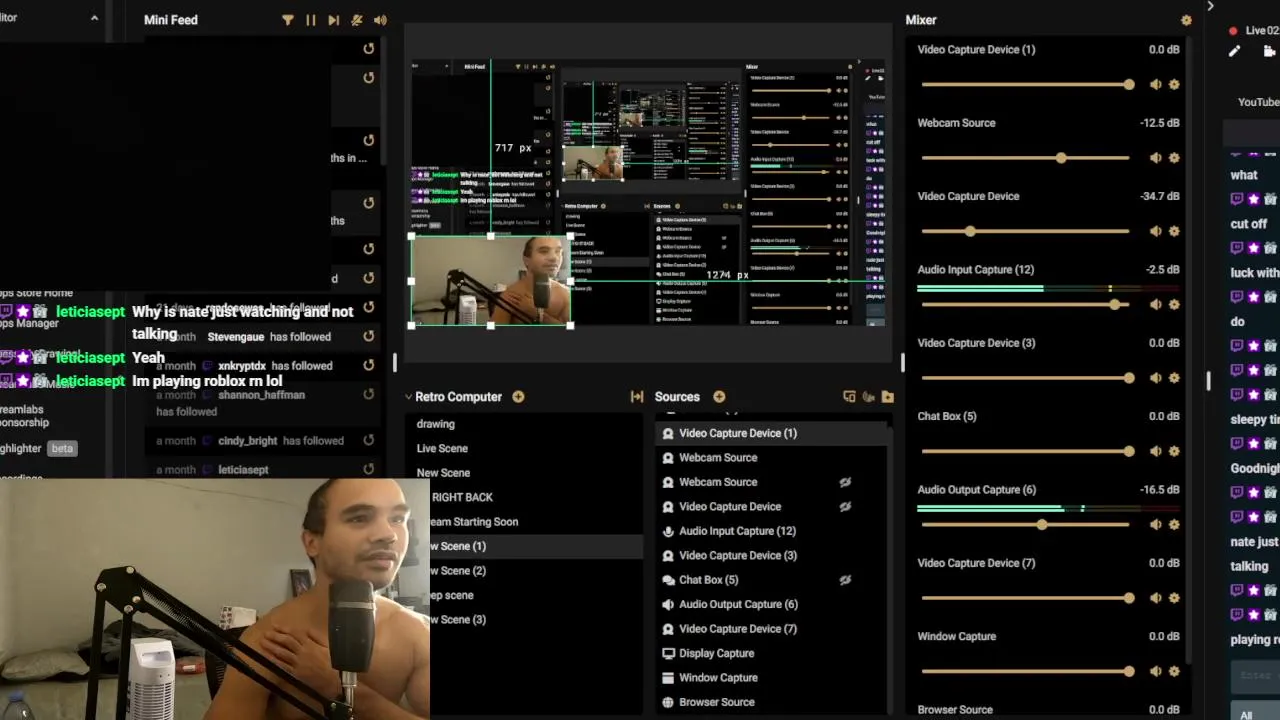
Task: Select the Display Capture source
Action: pyautogui.click(x=772, y=653)
